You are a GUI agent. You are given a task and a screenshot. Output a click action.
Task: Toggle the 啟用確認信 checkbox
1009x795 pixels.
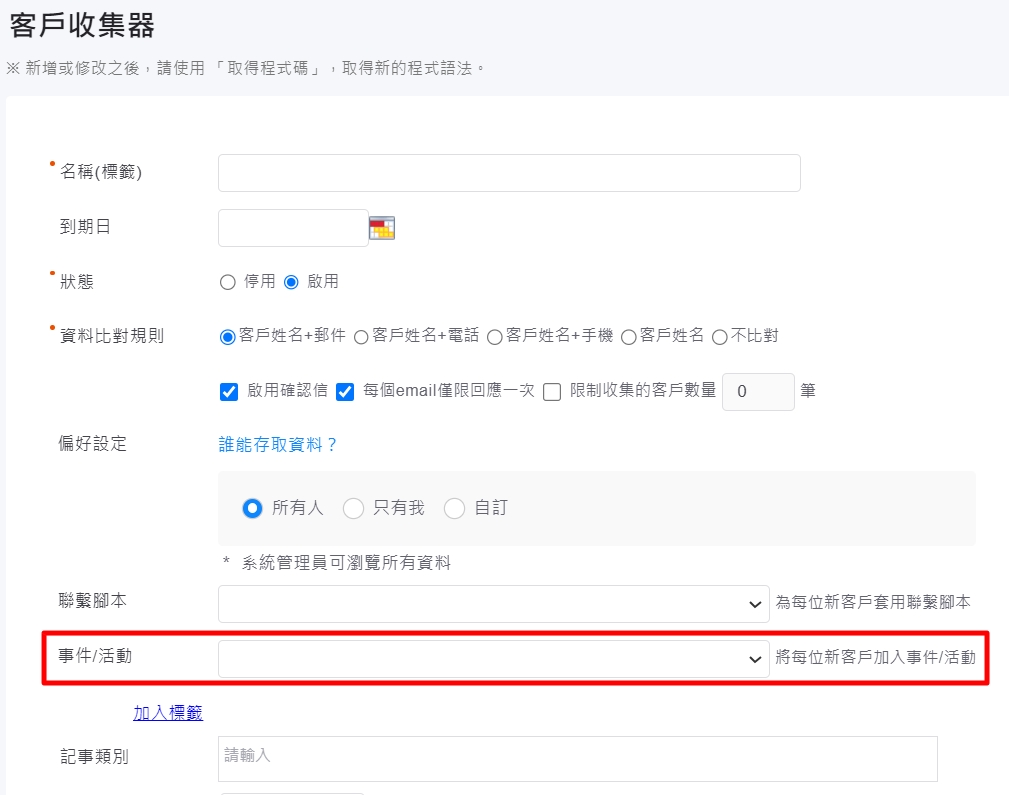[x=229, y=392]
